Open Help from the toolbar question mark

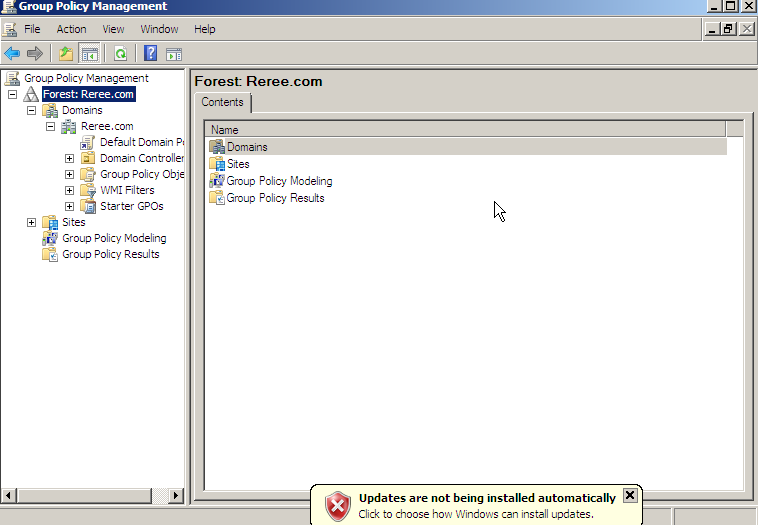click(151, 53)
